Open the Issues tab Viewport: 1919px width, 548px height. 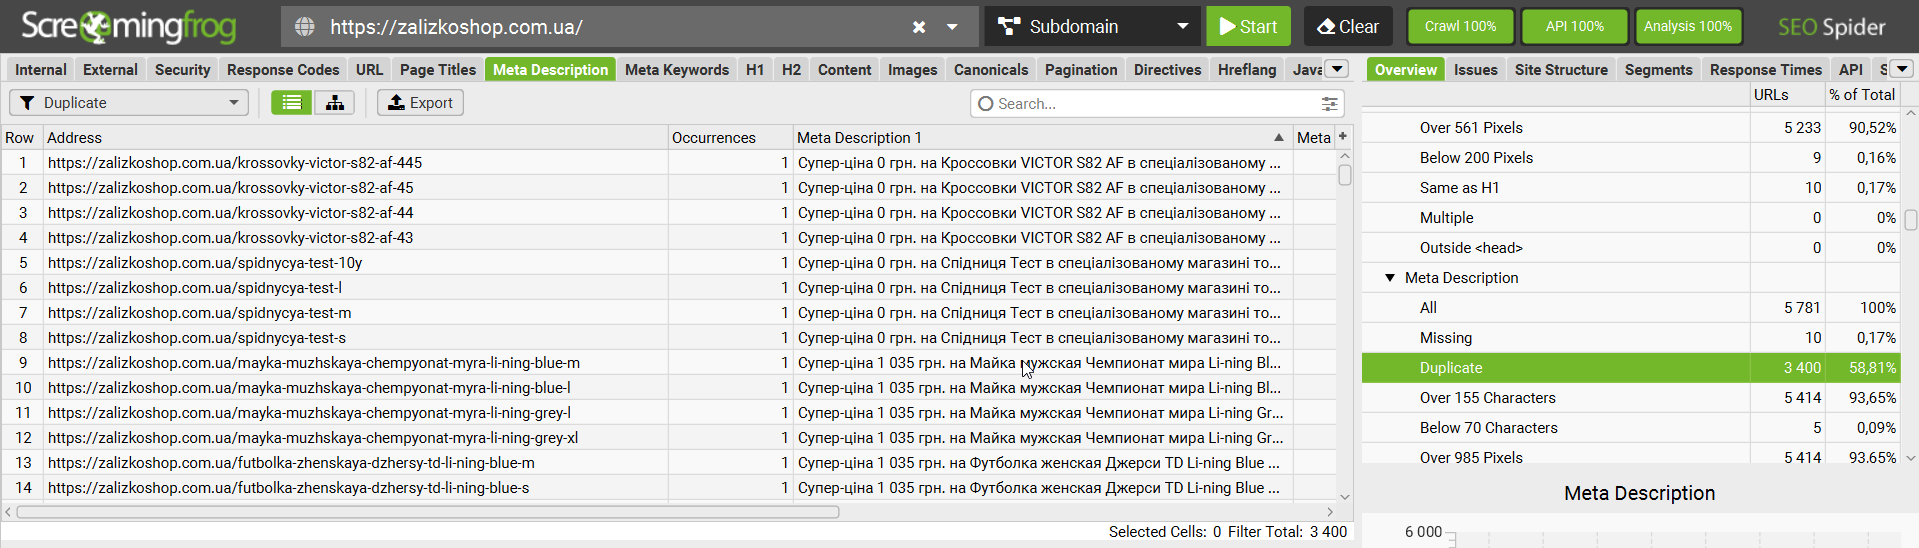1475,69
